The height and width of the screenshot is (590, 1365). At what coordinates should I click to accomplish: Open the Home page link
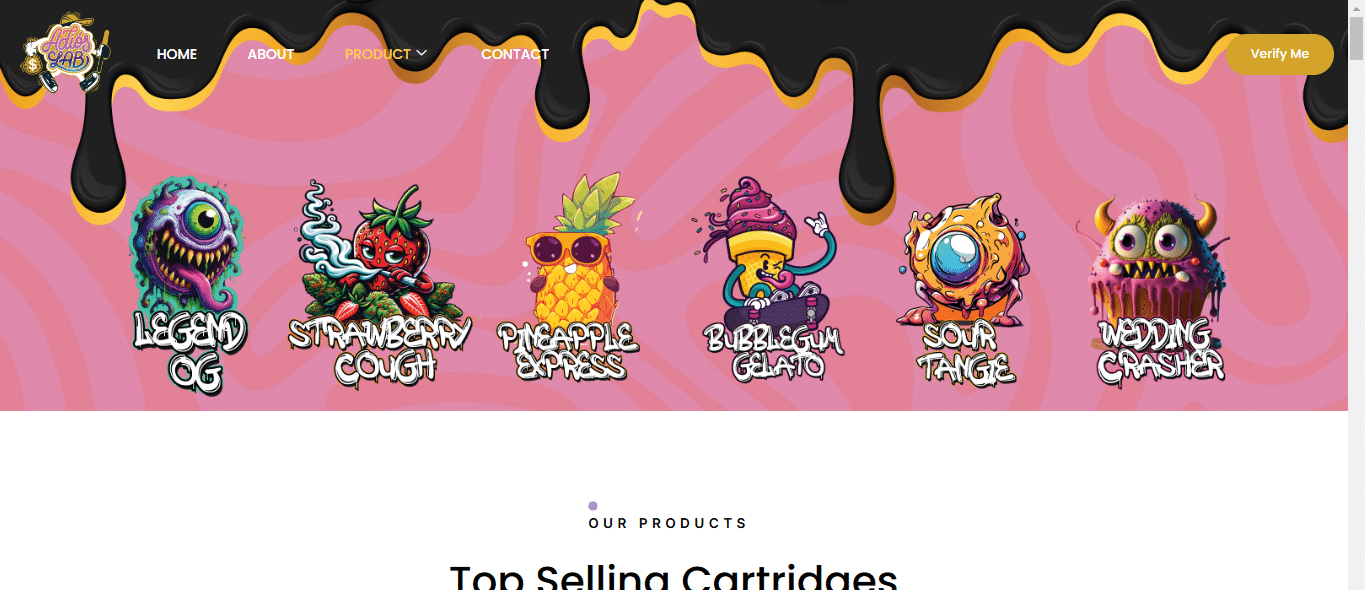coord(177,54)
